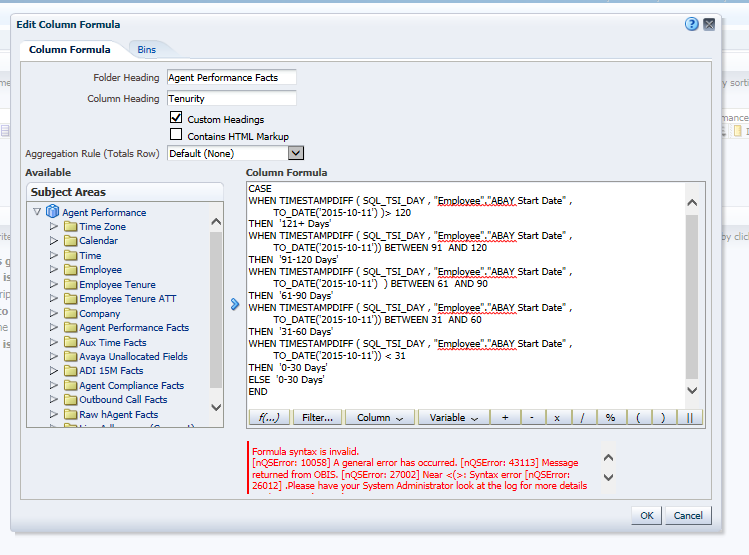Select the Column Formula tab
The height and width of the screenshot is (555, 749).
pos(69,49)
